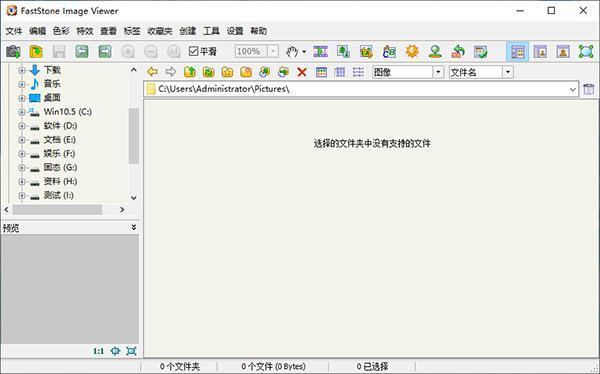Switch to browser thumbnail layout view

click(x=517, y=52)
